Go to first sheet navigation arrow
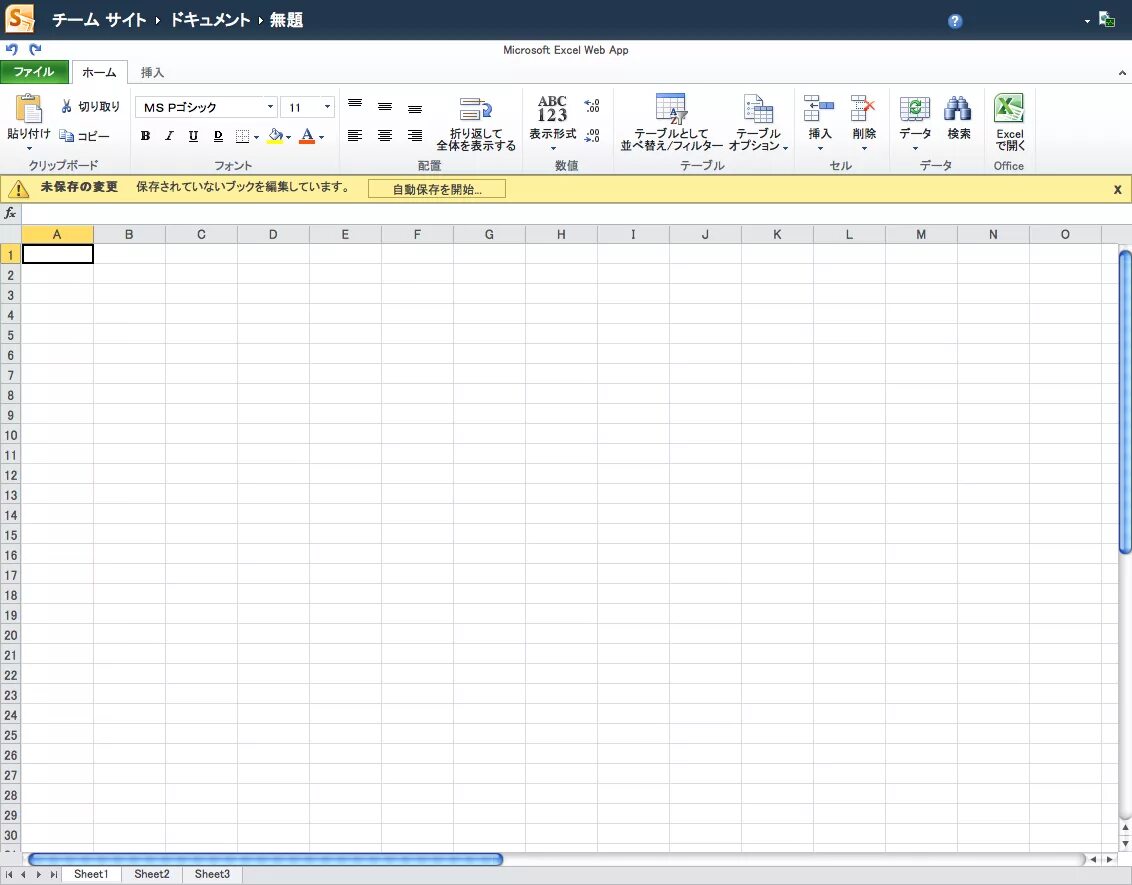The height and width of the screenshot is (885, 1132). pyautogui.click(x=9, y=875)
